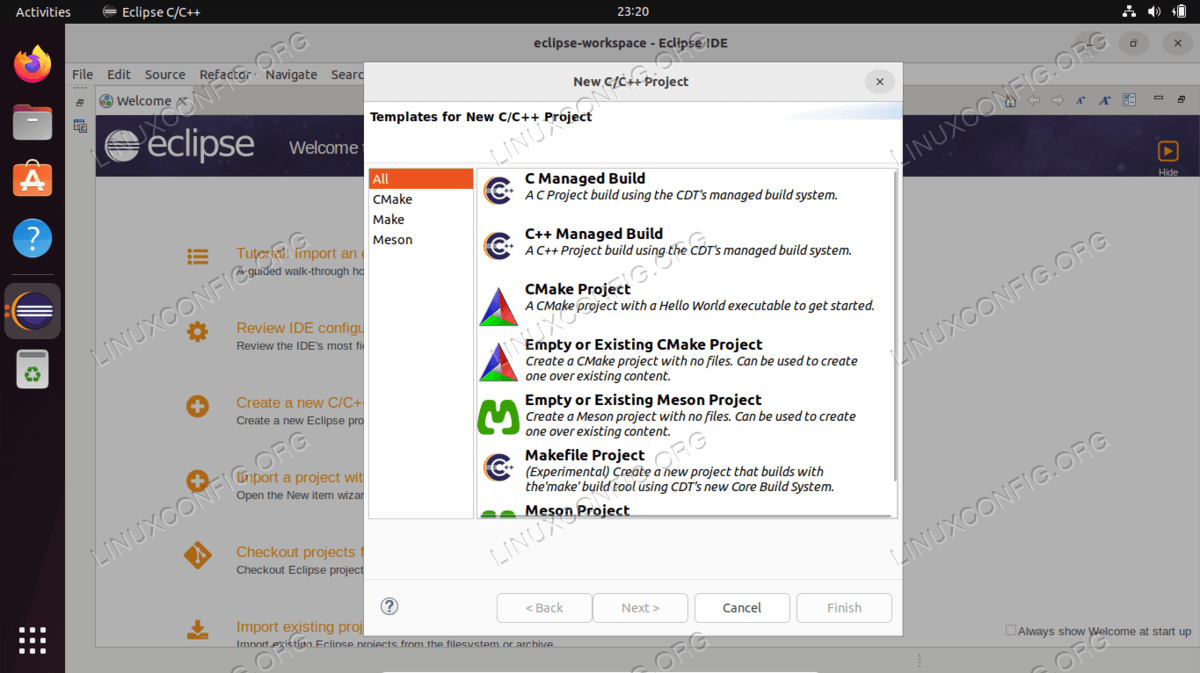This screenshot has height=673, width=1200.
Task: Select the C Managed Build template icon
Action: (498, 190)
